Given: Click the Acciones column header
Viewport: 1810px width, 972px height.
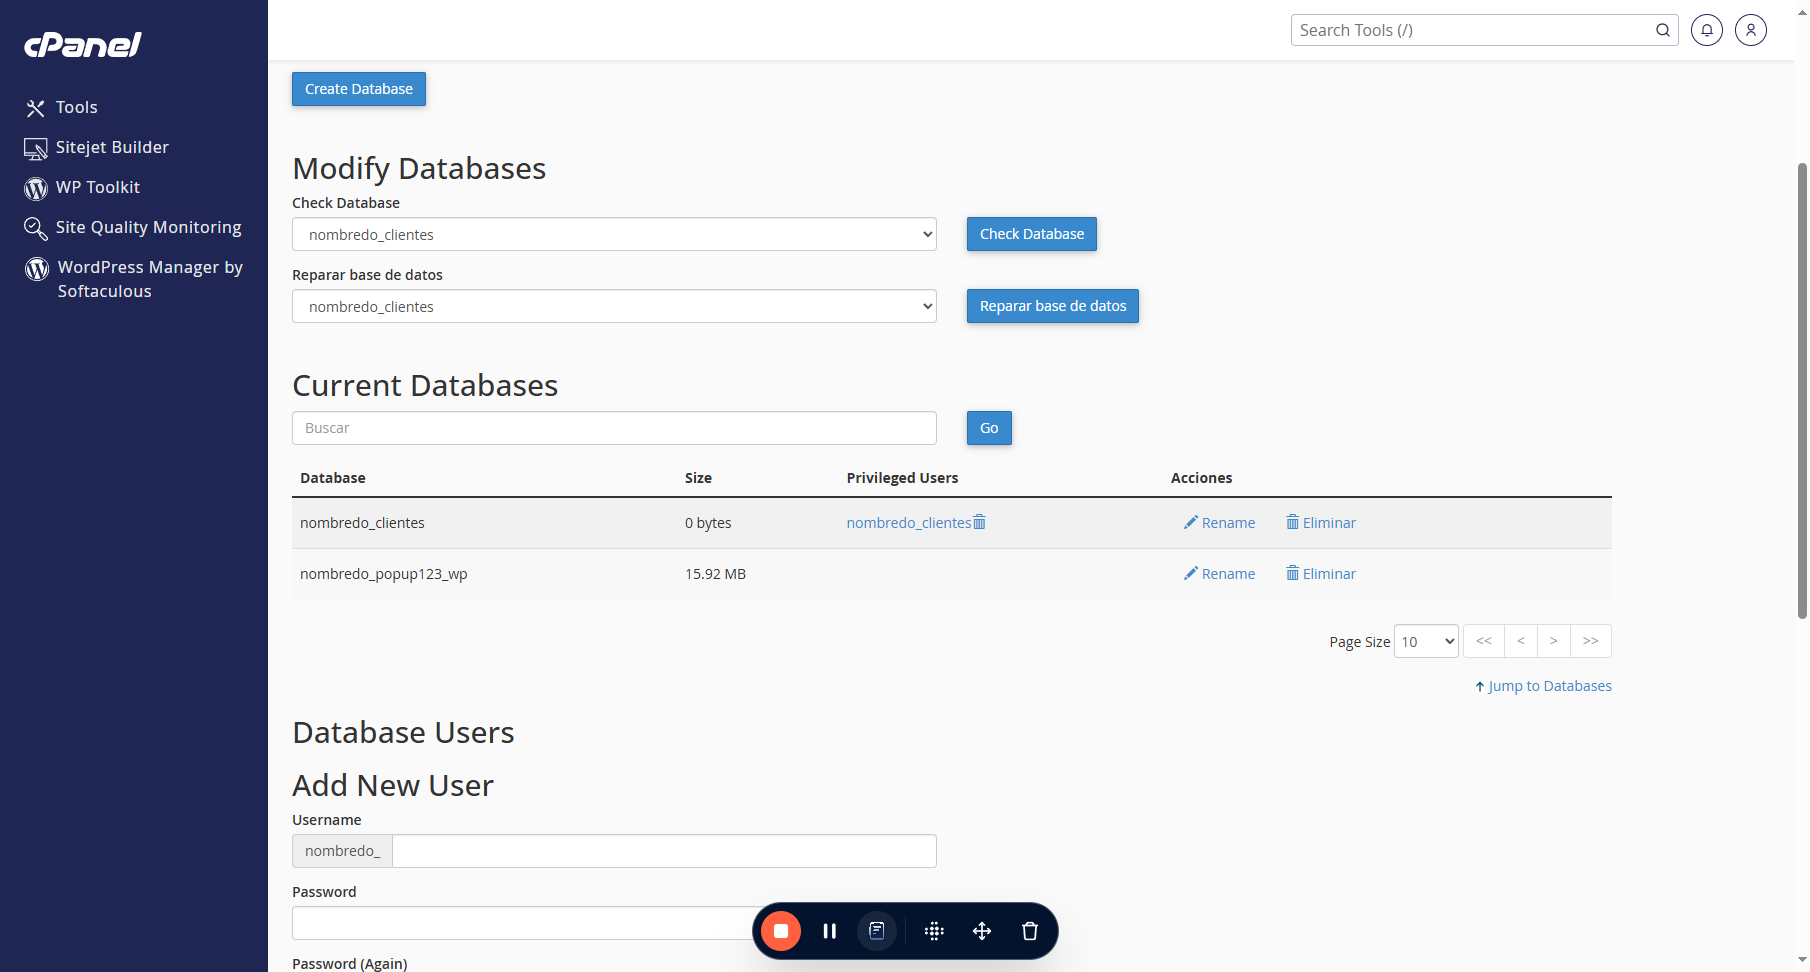Looking at the screenshot, I should (1201, 477).
